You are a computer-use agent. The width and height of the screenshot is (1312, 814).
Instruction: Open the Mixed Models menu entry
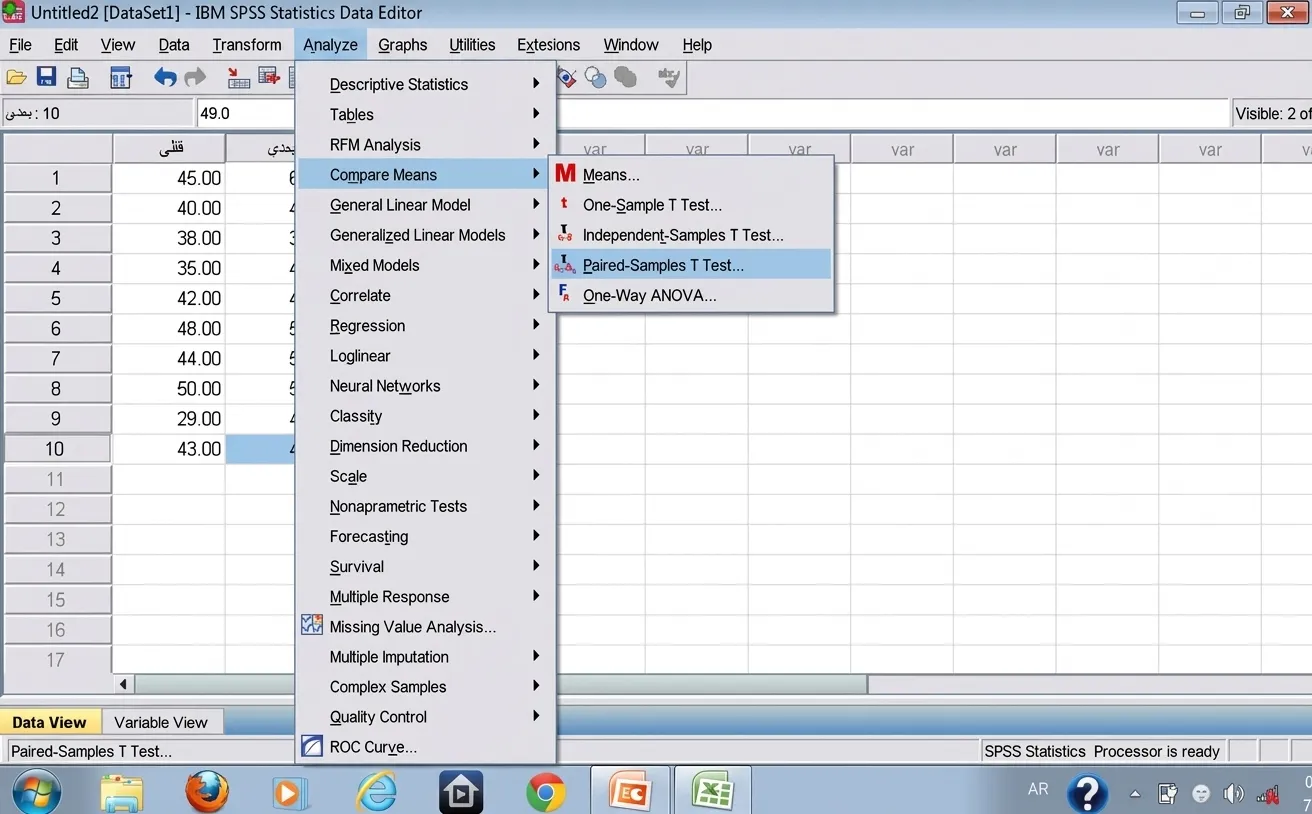[x=425, y=265]
